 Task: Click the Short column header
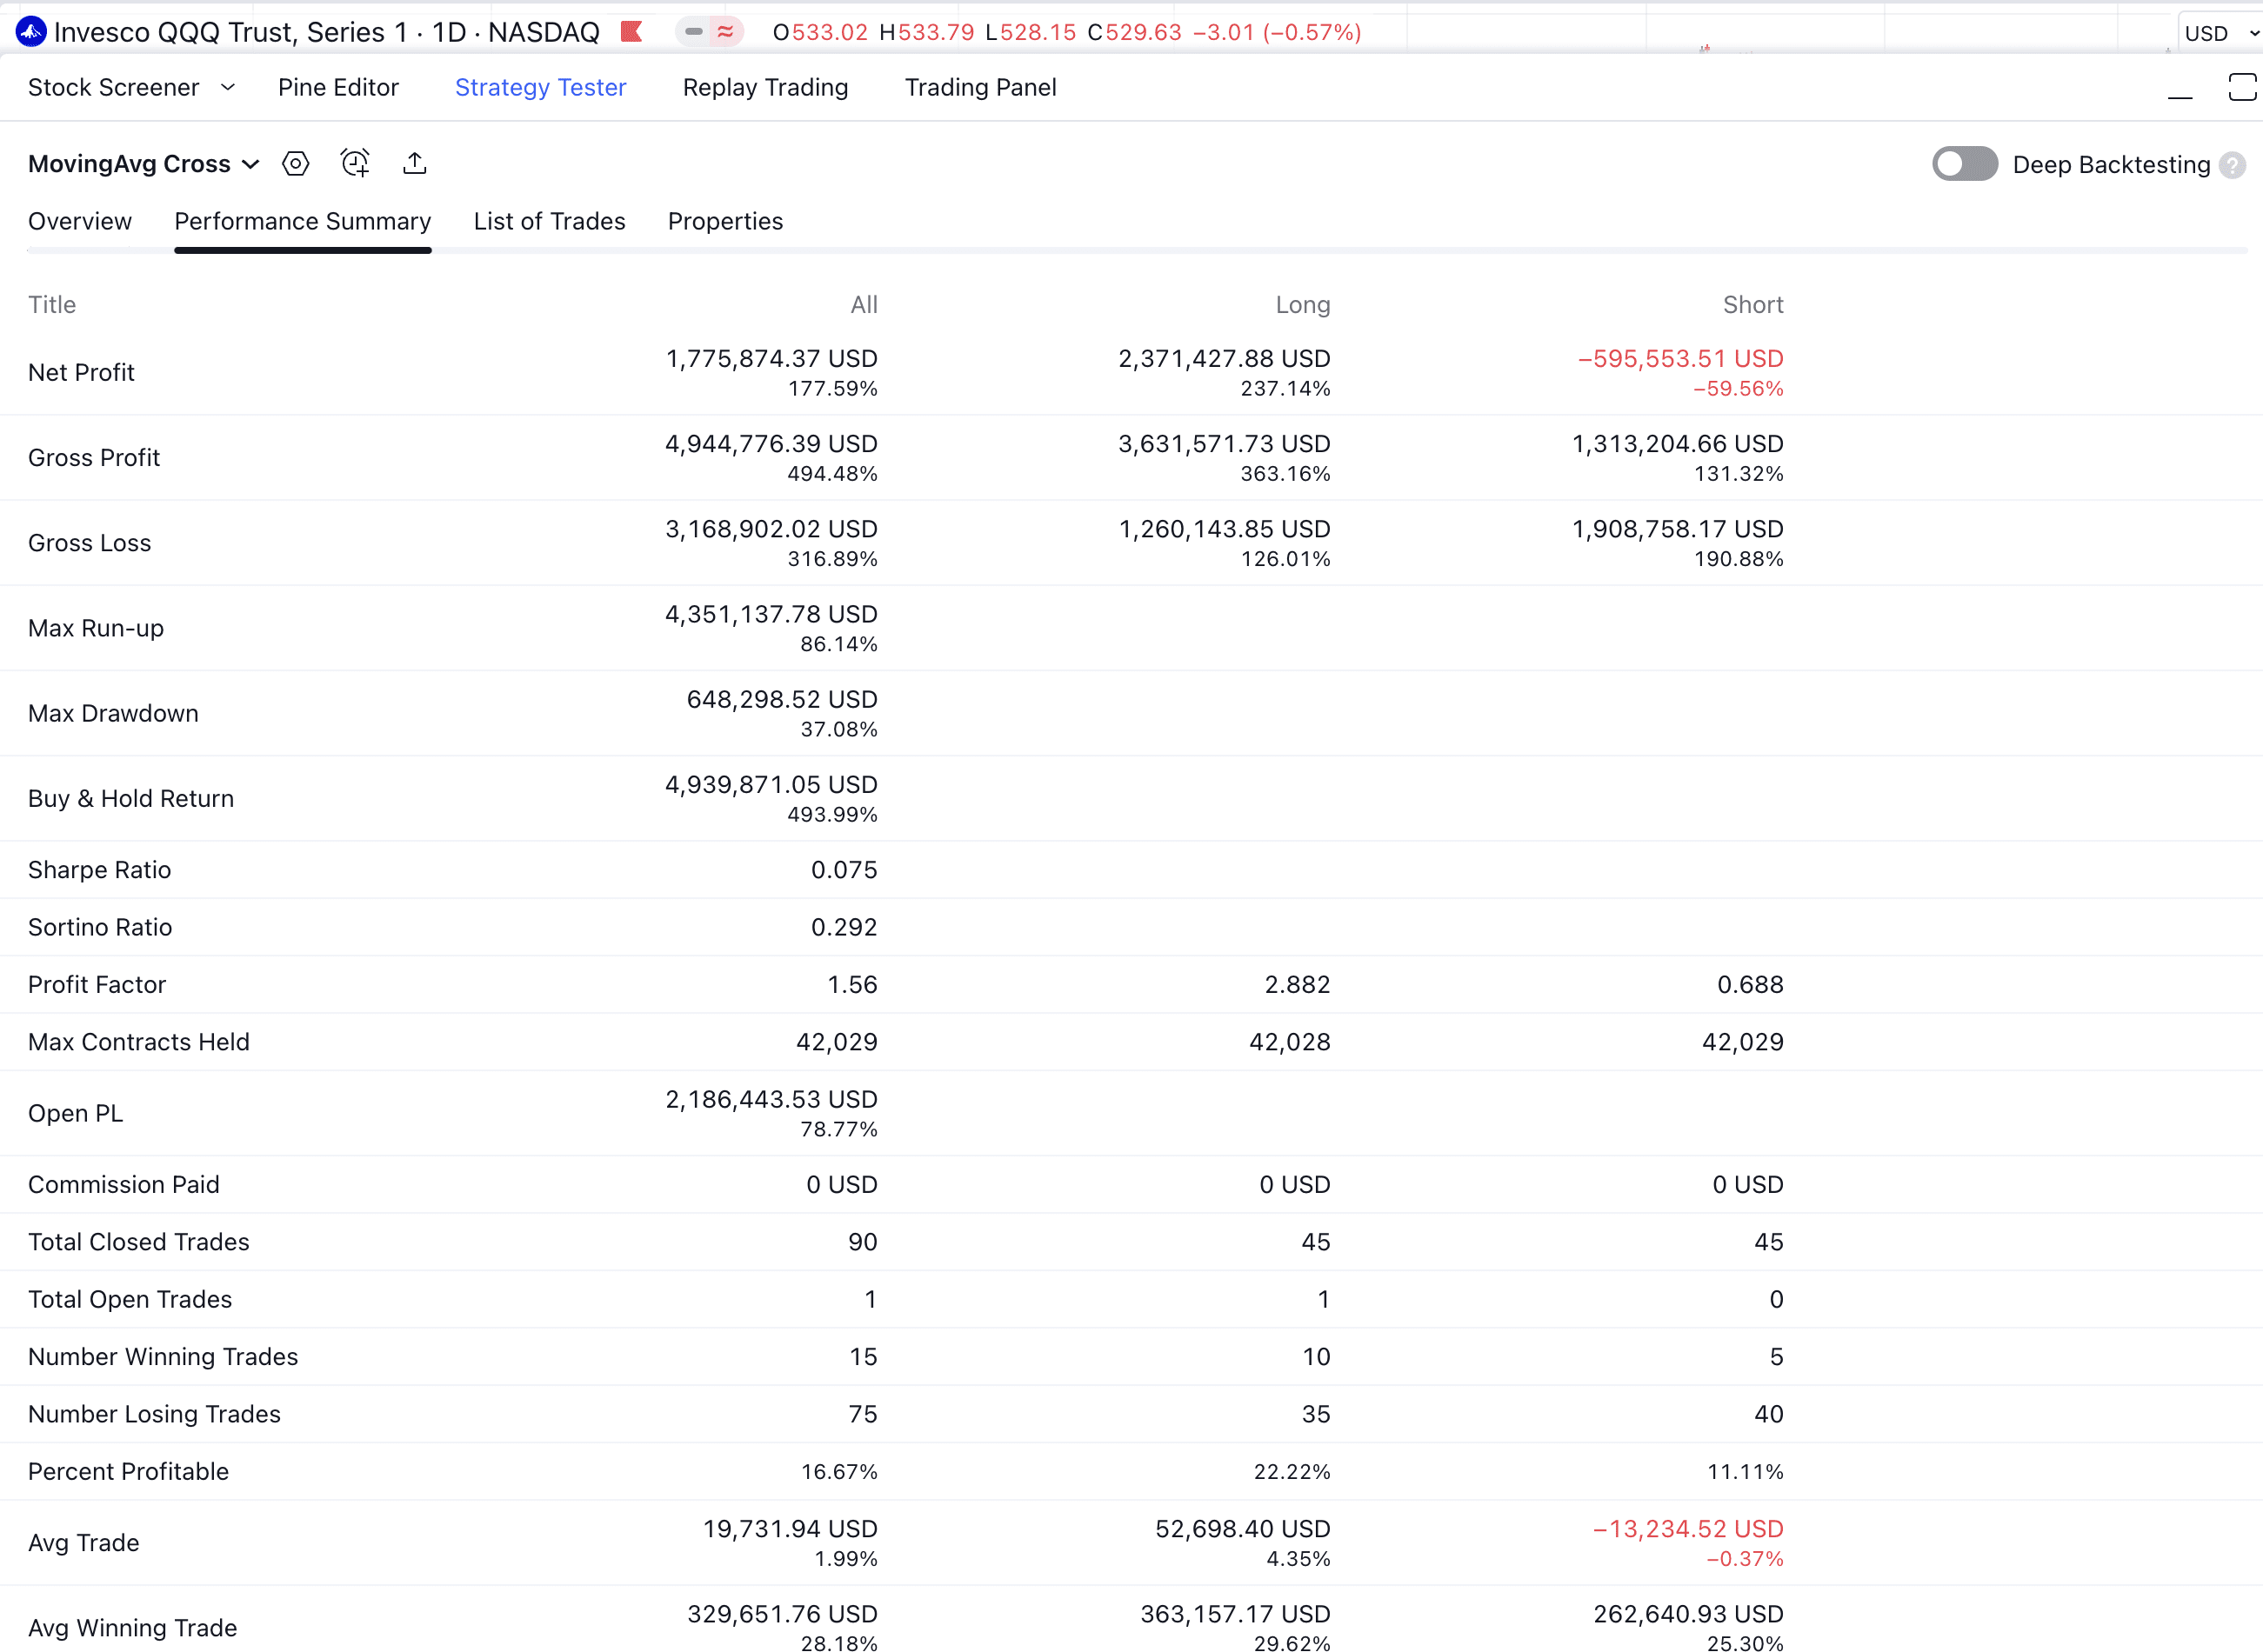[1753, 305]
